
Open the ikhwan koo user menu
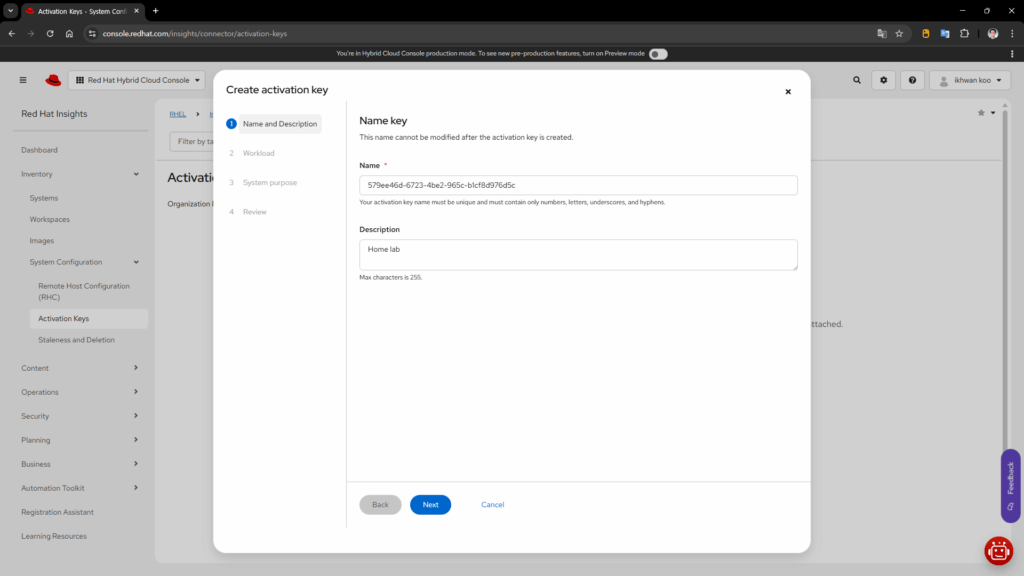coord(969,80)
